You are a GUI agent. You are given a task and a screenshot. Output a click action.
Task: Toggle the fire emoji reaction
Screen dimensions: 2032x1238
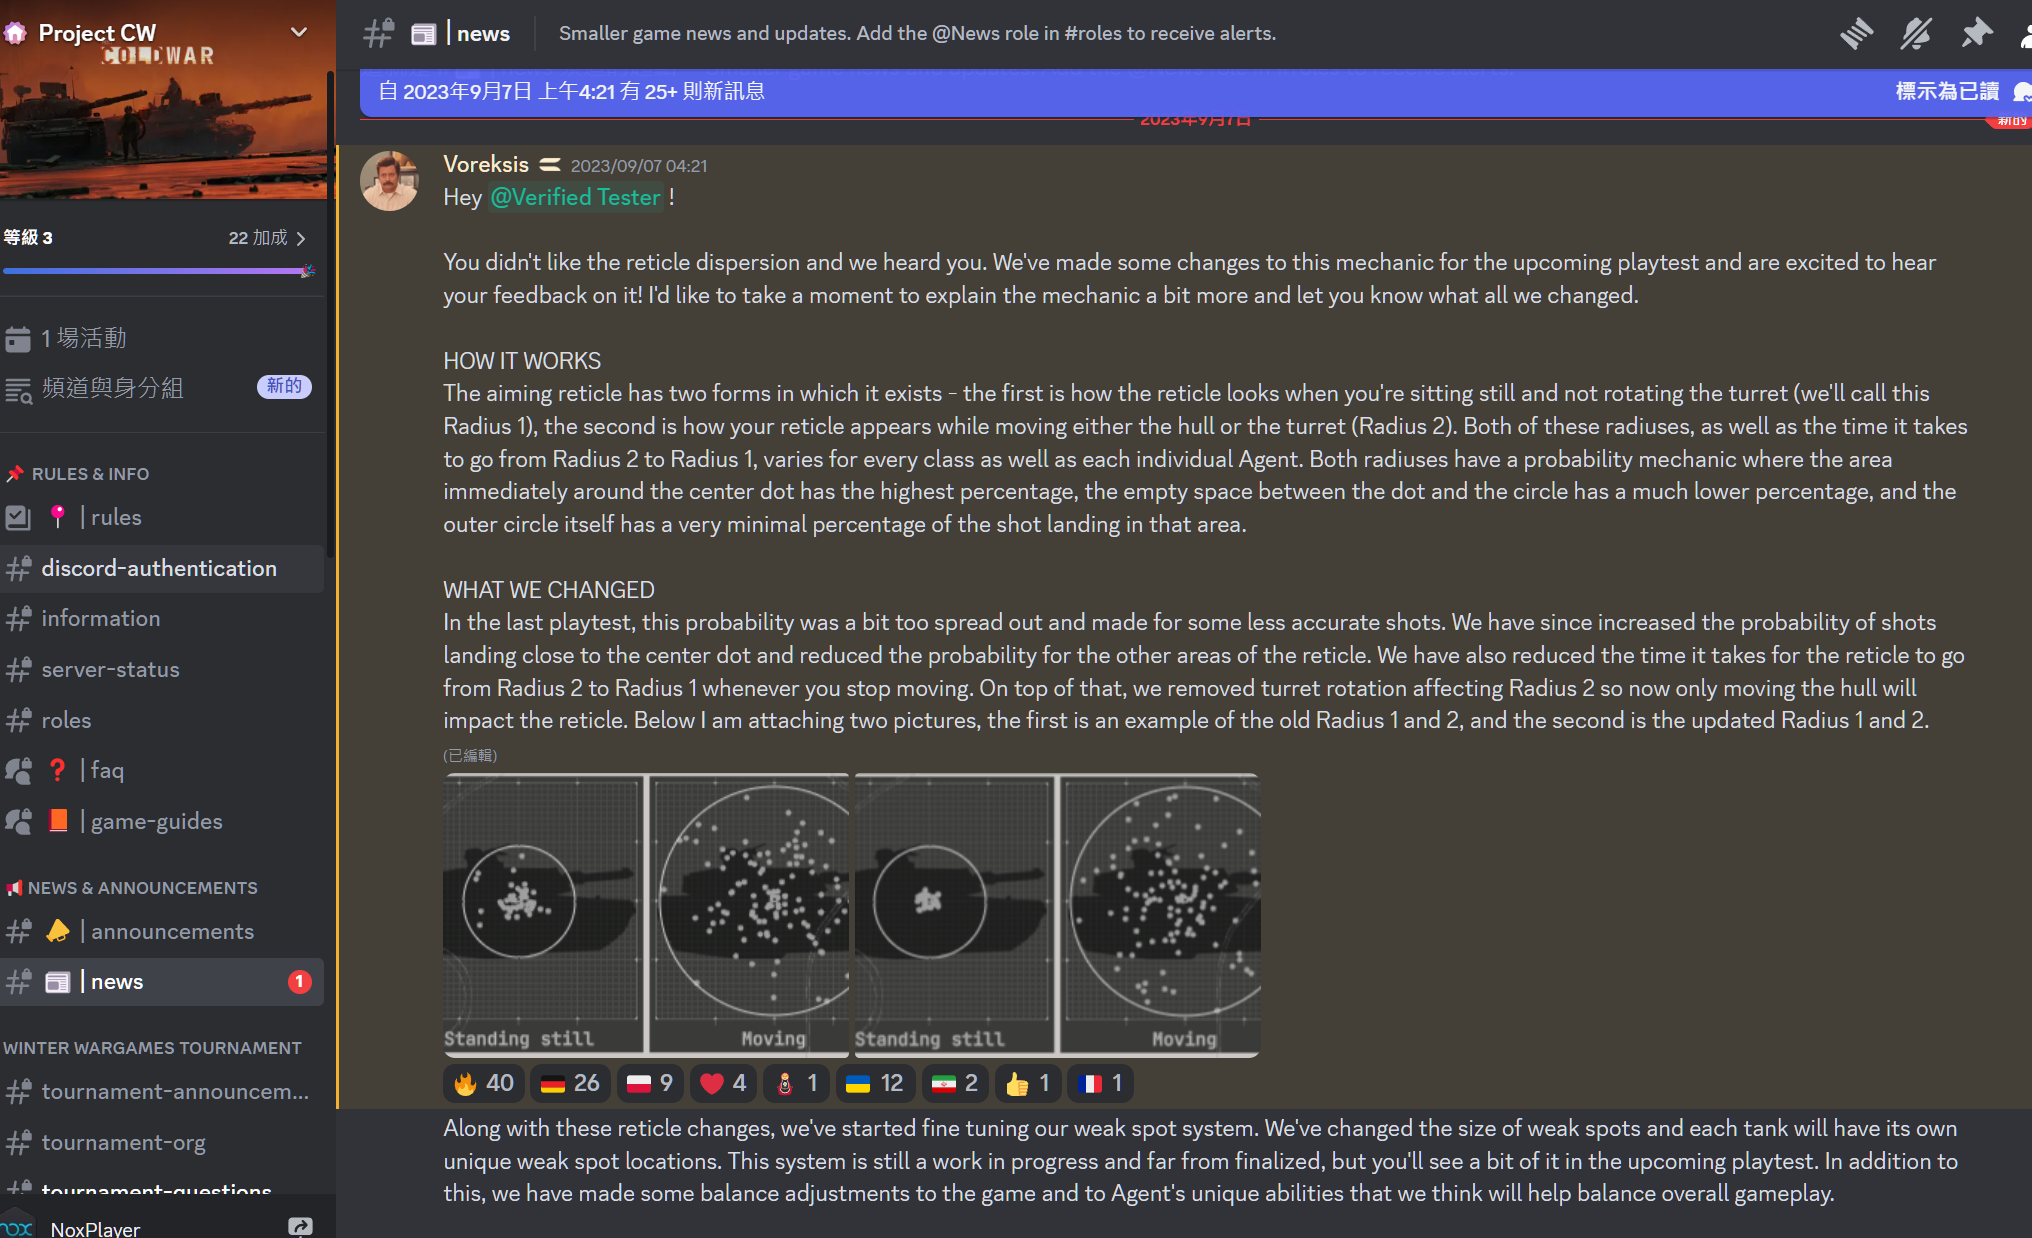(x=483, y=1083)
